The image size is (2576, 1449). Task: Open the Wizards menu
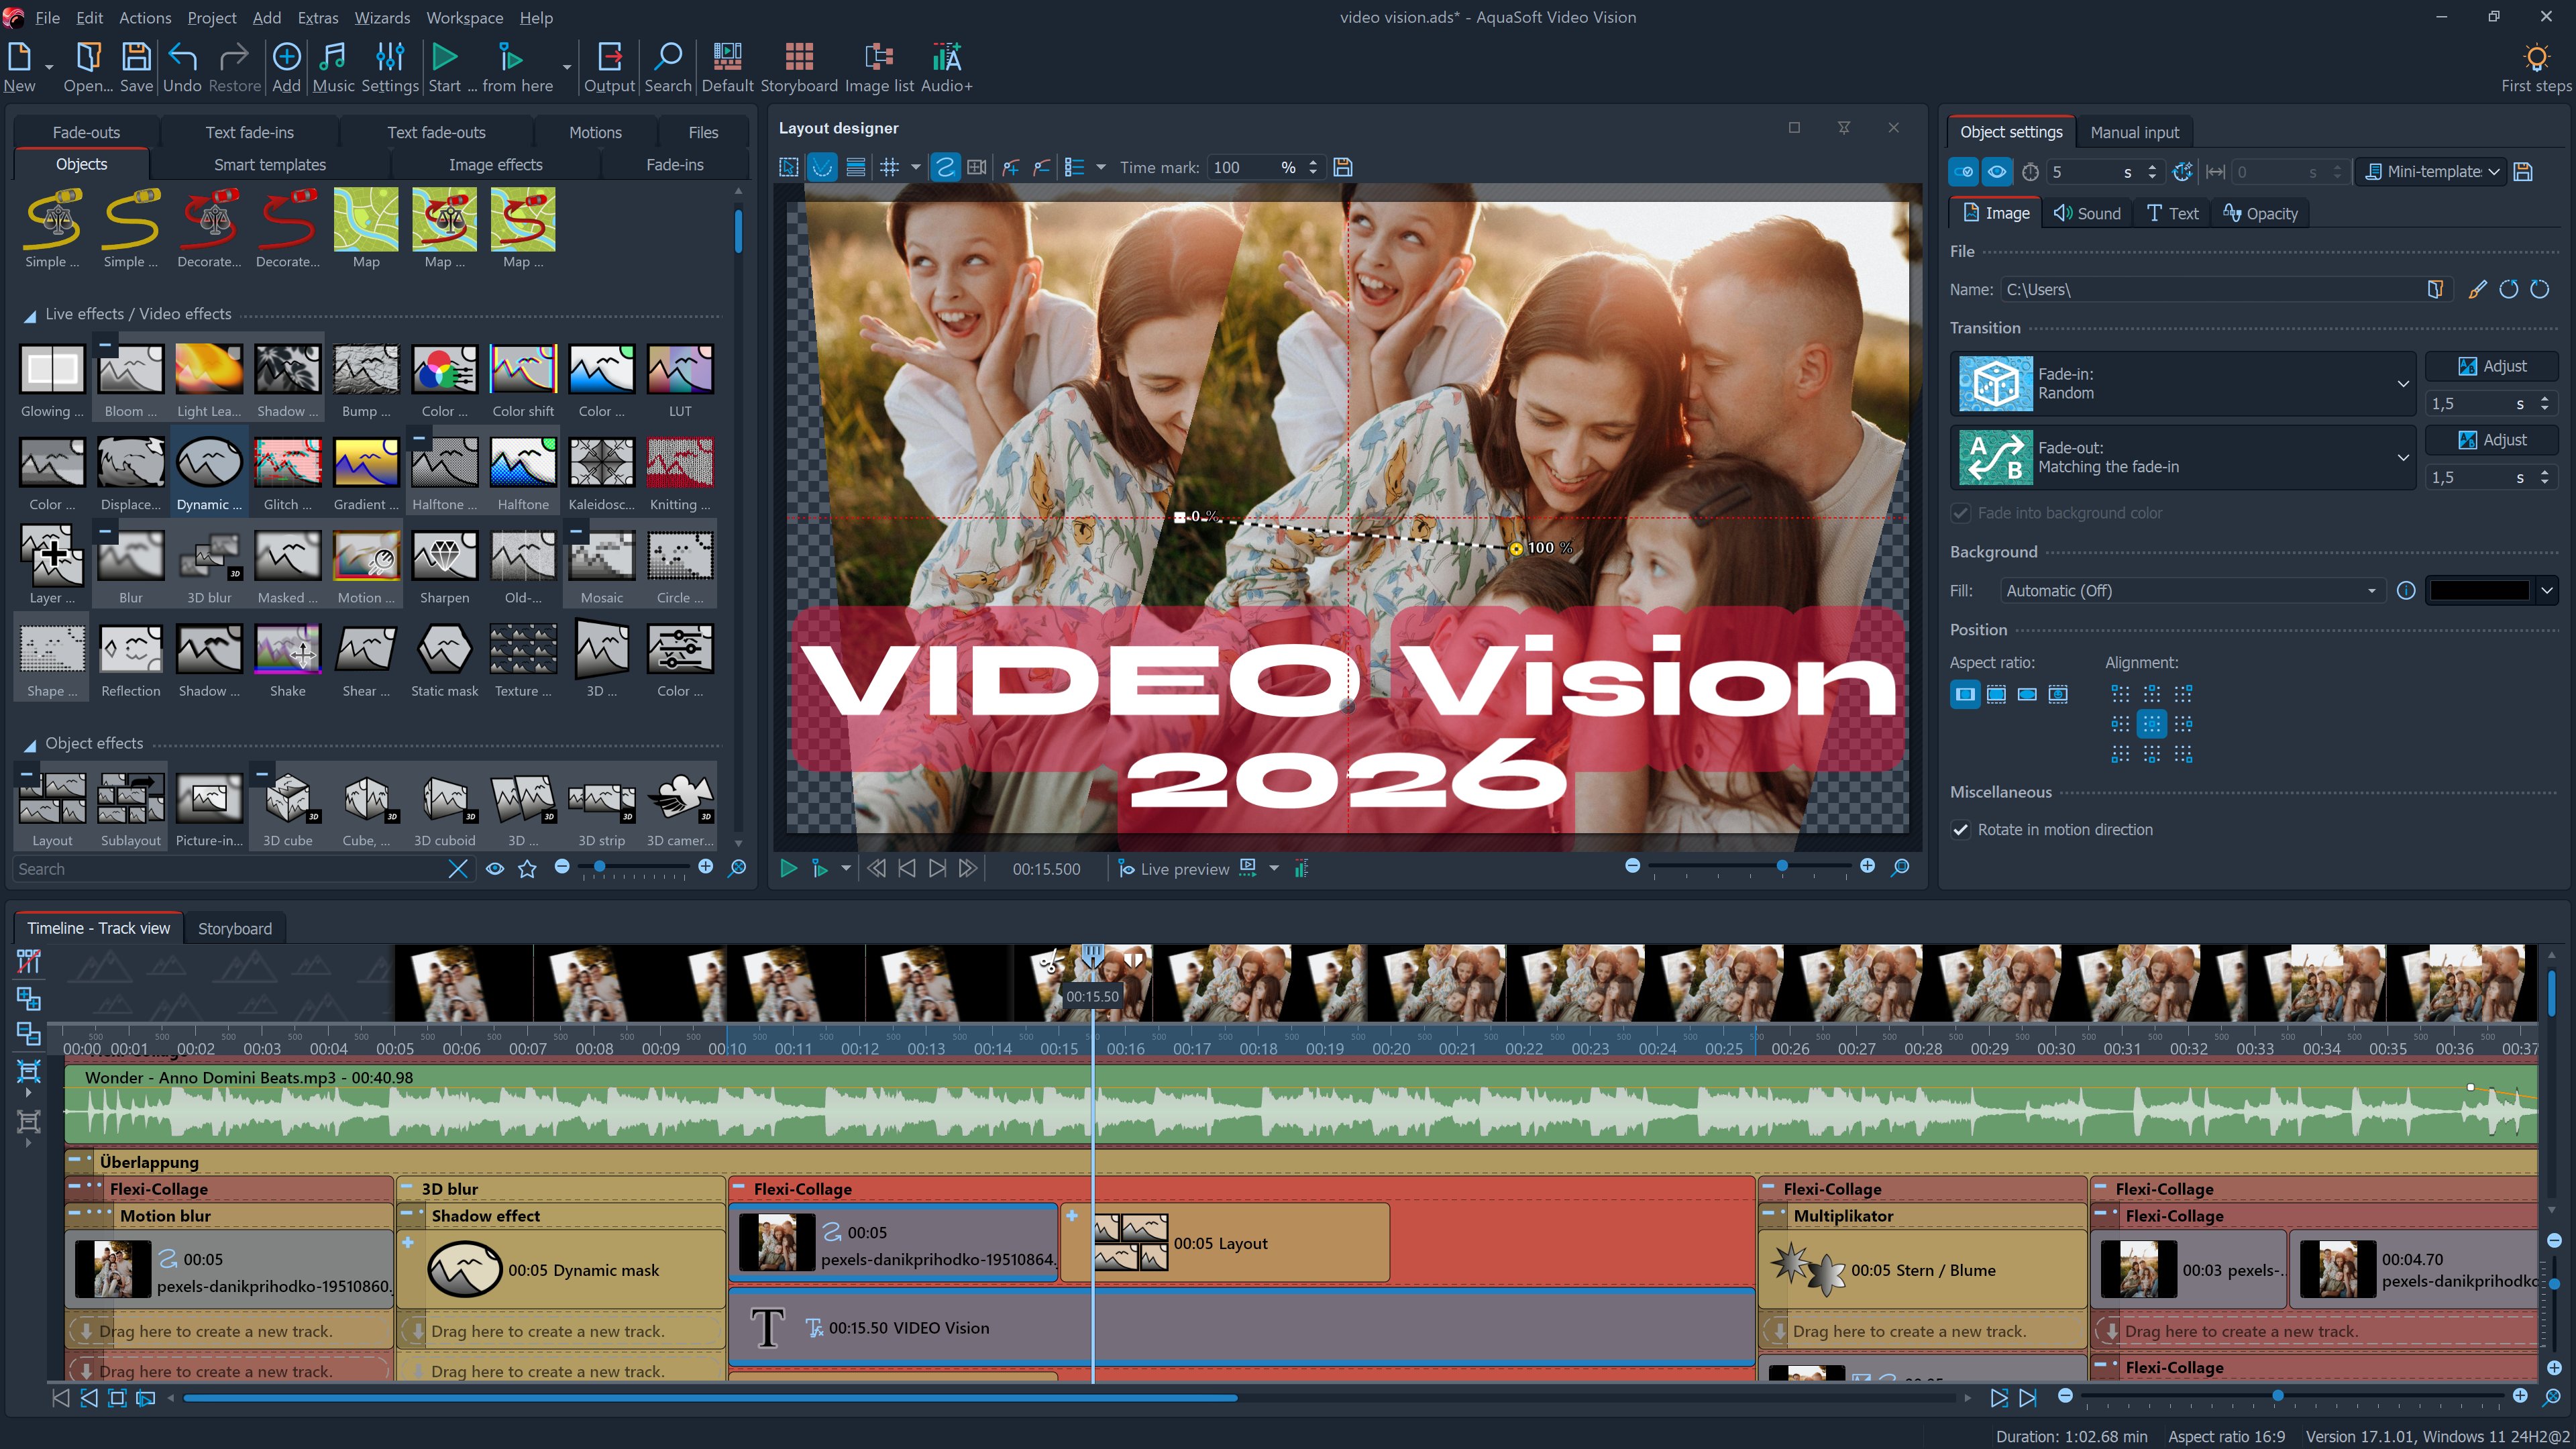(x=382, y=17)
